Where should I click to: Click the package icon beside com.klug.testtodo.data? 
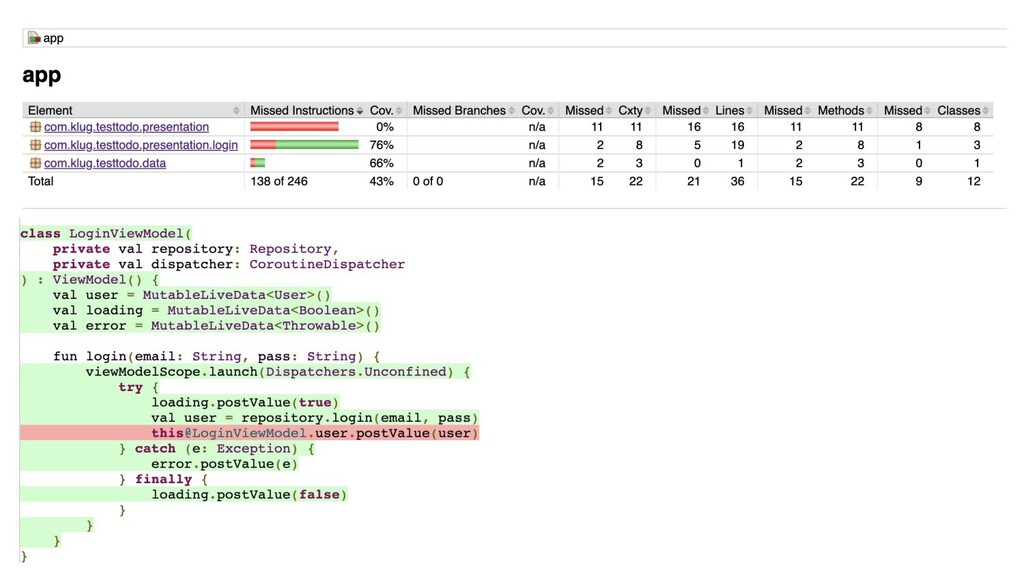tap(35, 163)
